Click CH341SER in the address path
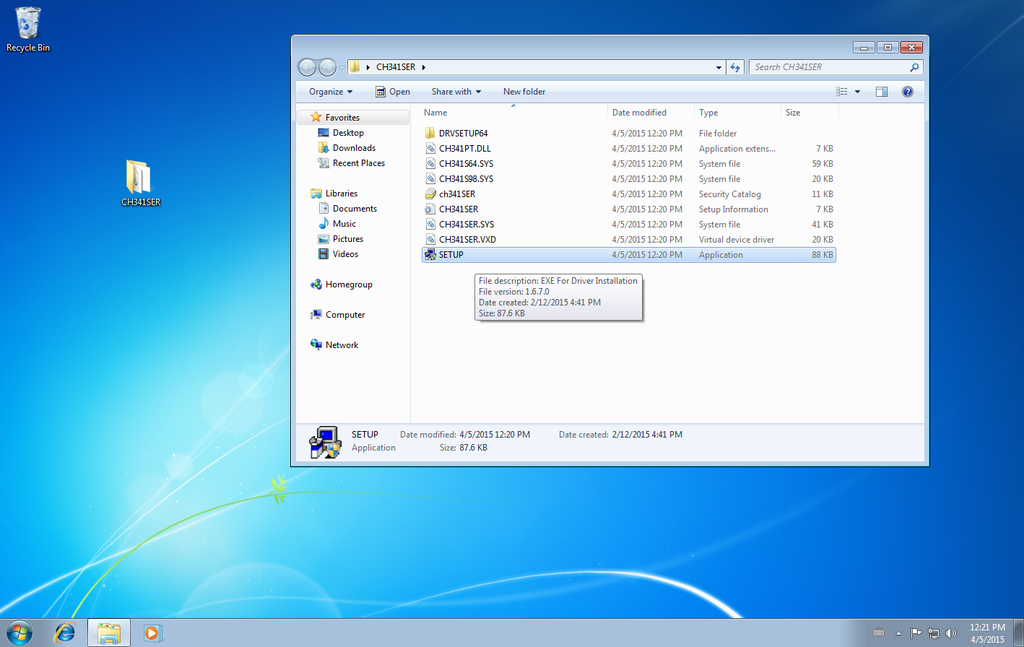The image size is (1024, 647). coord(396,67)
